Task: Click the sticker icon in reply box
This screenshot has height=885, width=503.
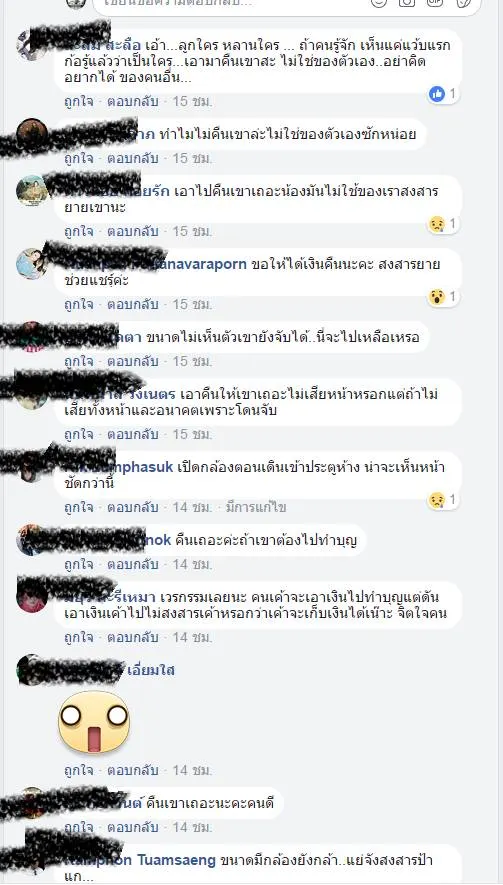Action: [463, 2]
